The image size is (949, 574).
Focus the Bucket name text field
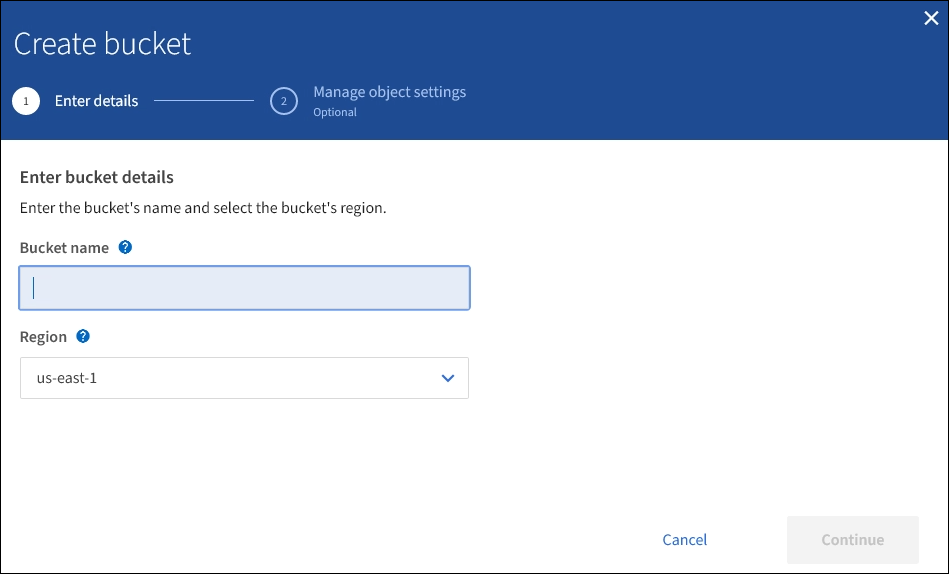point(244,288)
